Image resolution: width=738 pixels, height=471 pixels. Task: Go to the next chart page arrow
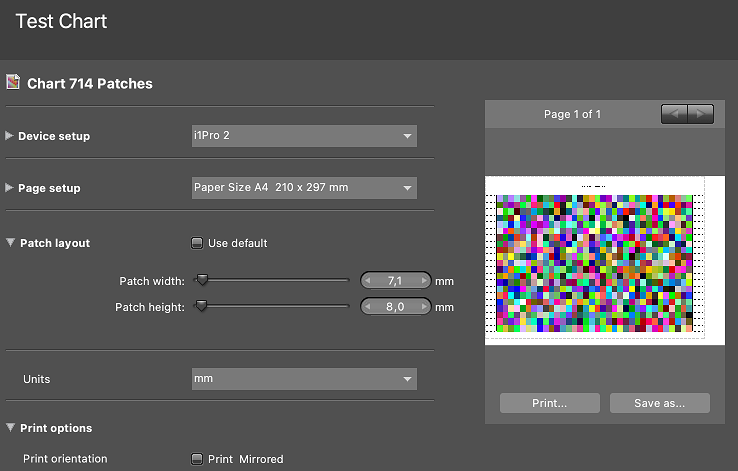(x=701, y=114)
